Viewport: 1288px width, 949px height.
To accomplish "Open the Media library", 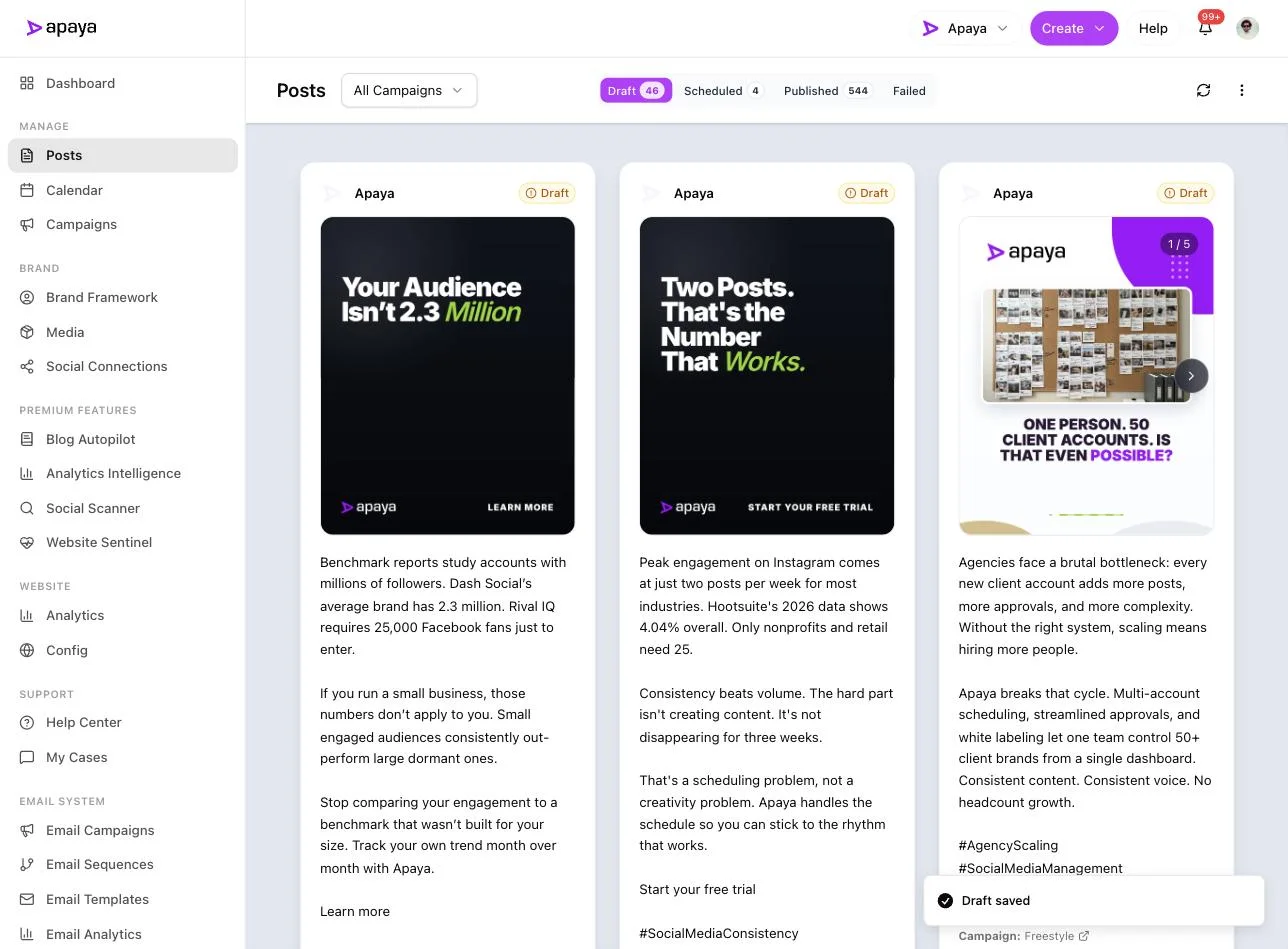I will [123, 332].
